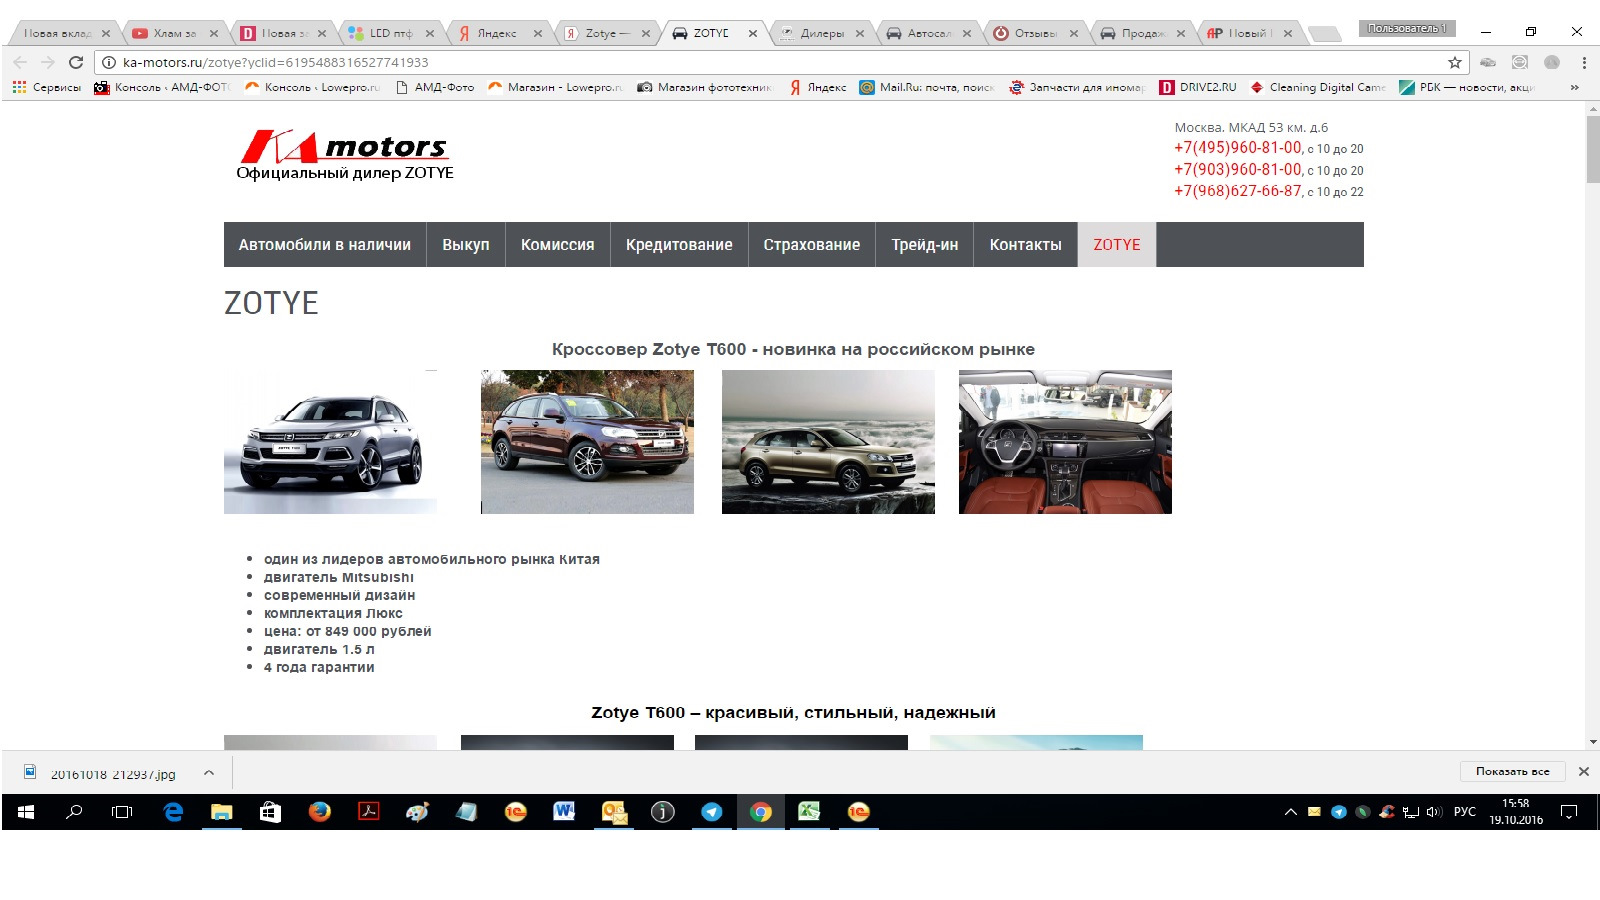Click the page vertical scrollbar thumb
1600x900 pixels.
click(1592, 149)
